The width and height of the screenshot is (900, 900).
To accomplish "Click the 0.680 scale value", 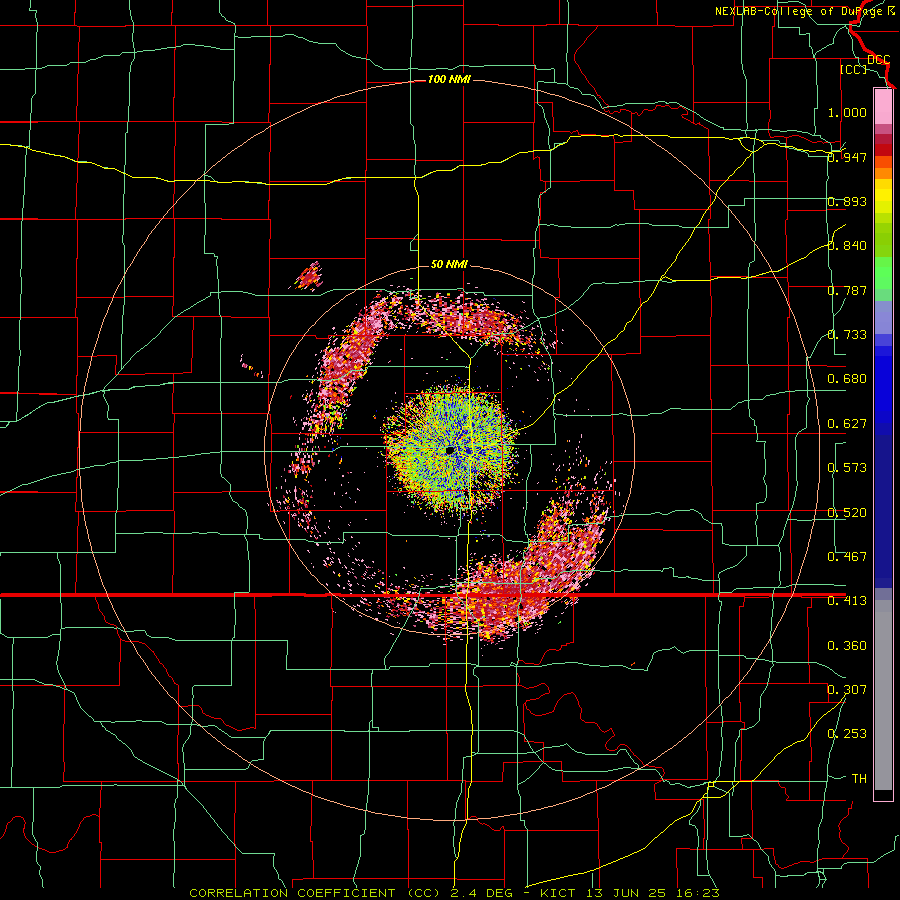I will coord(847,379).
